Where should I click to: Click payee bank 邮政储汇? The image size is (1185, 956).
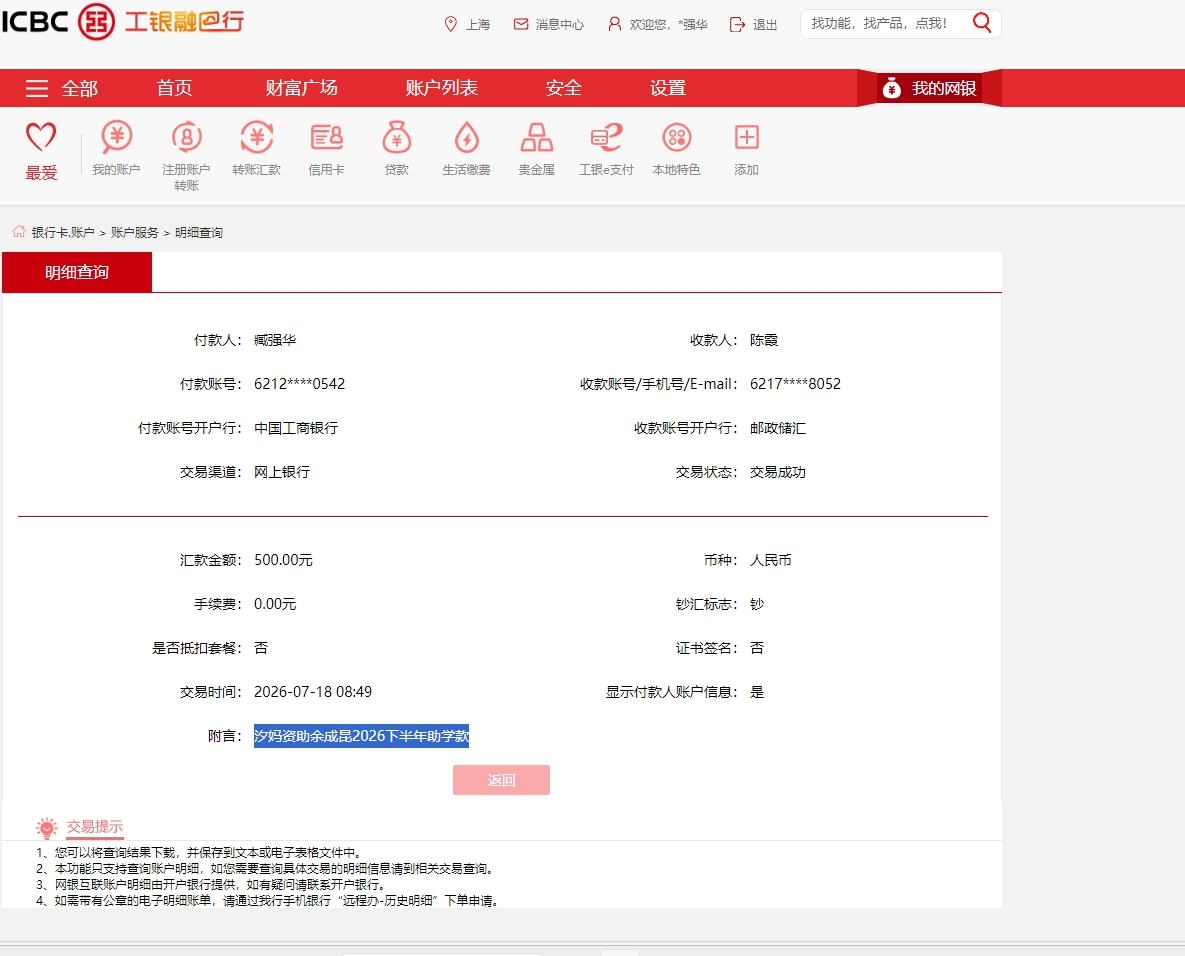[x=778, y=428]
